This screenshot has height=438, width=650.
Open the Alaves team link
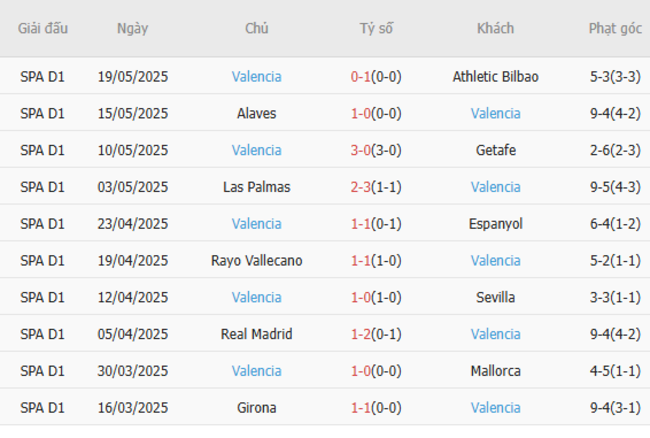(256, 113)
